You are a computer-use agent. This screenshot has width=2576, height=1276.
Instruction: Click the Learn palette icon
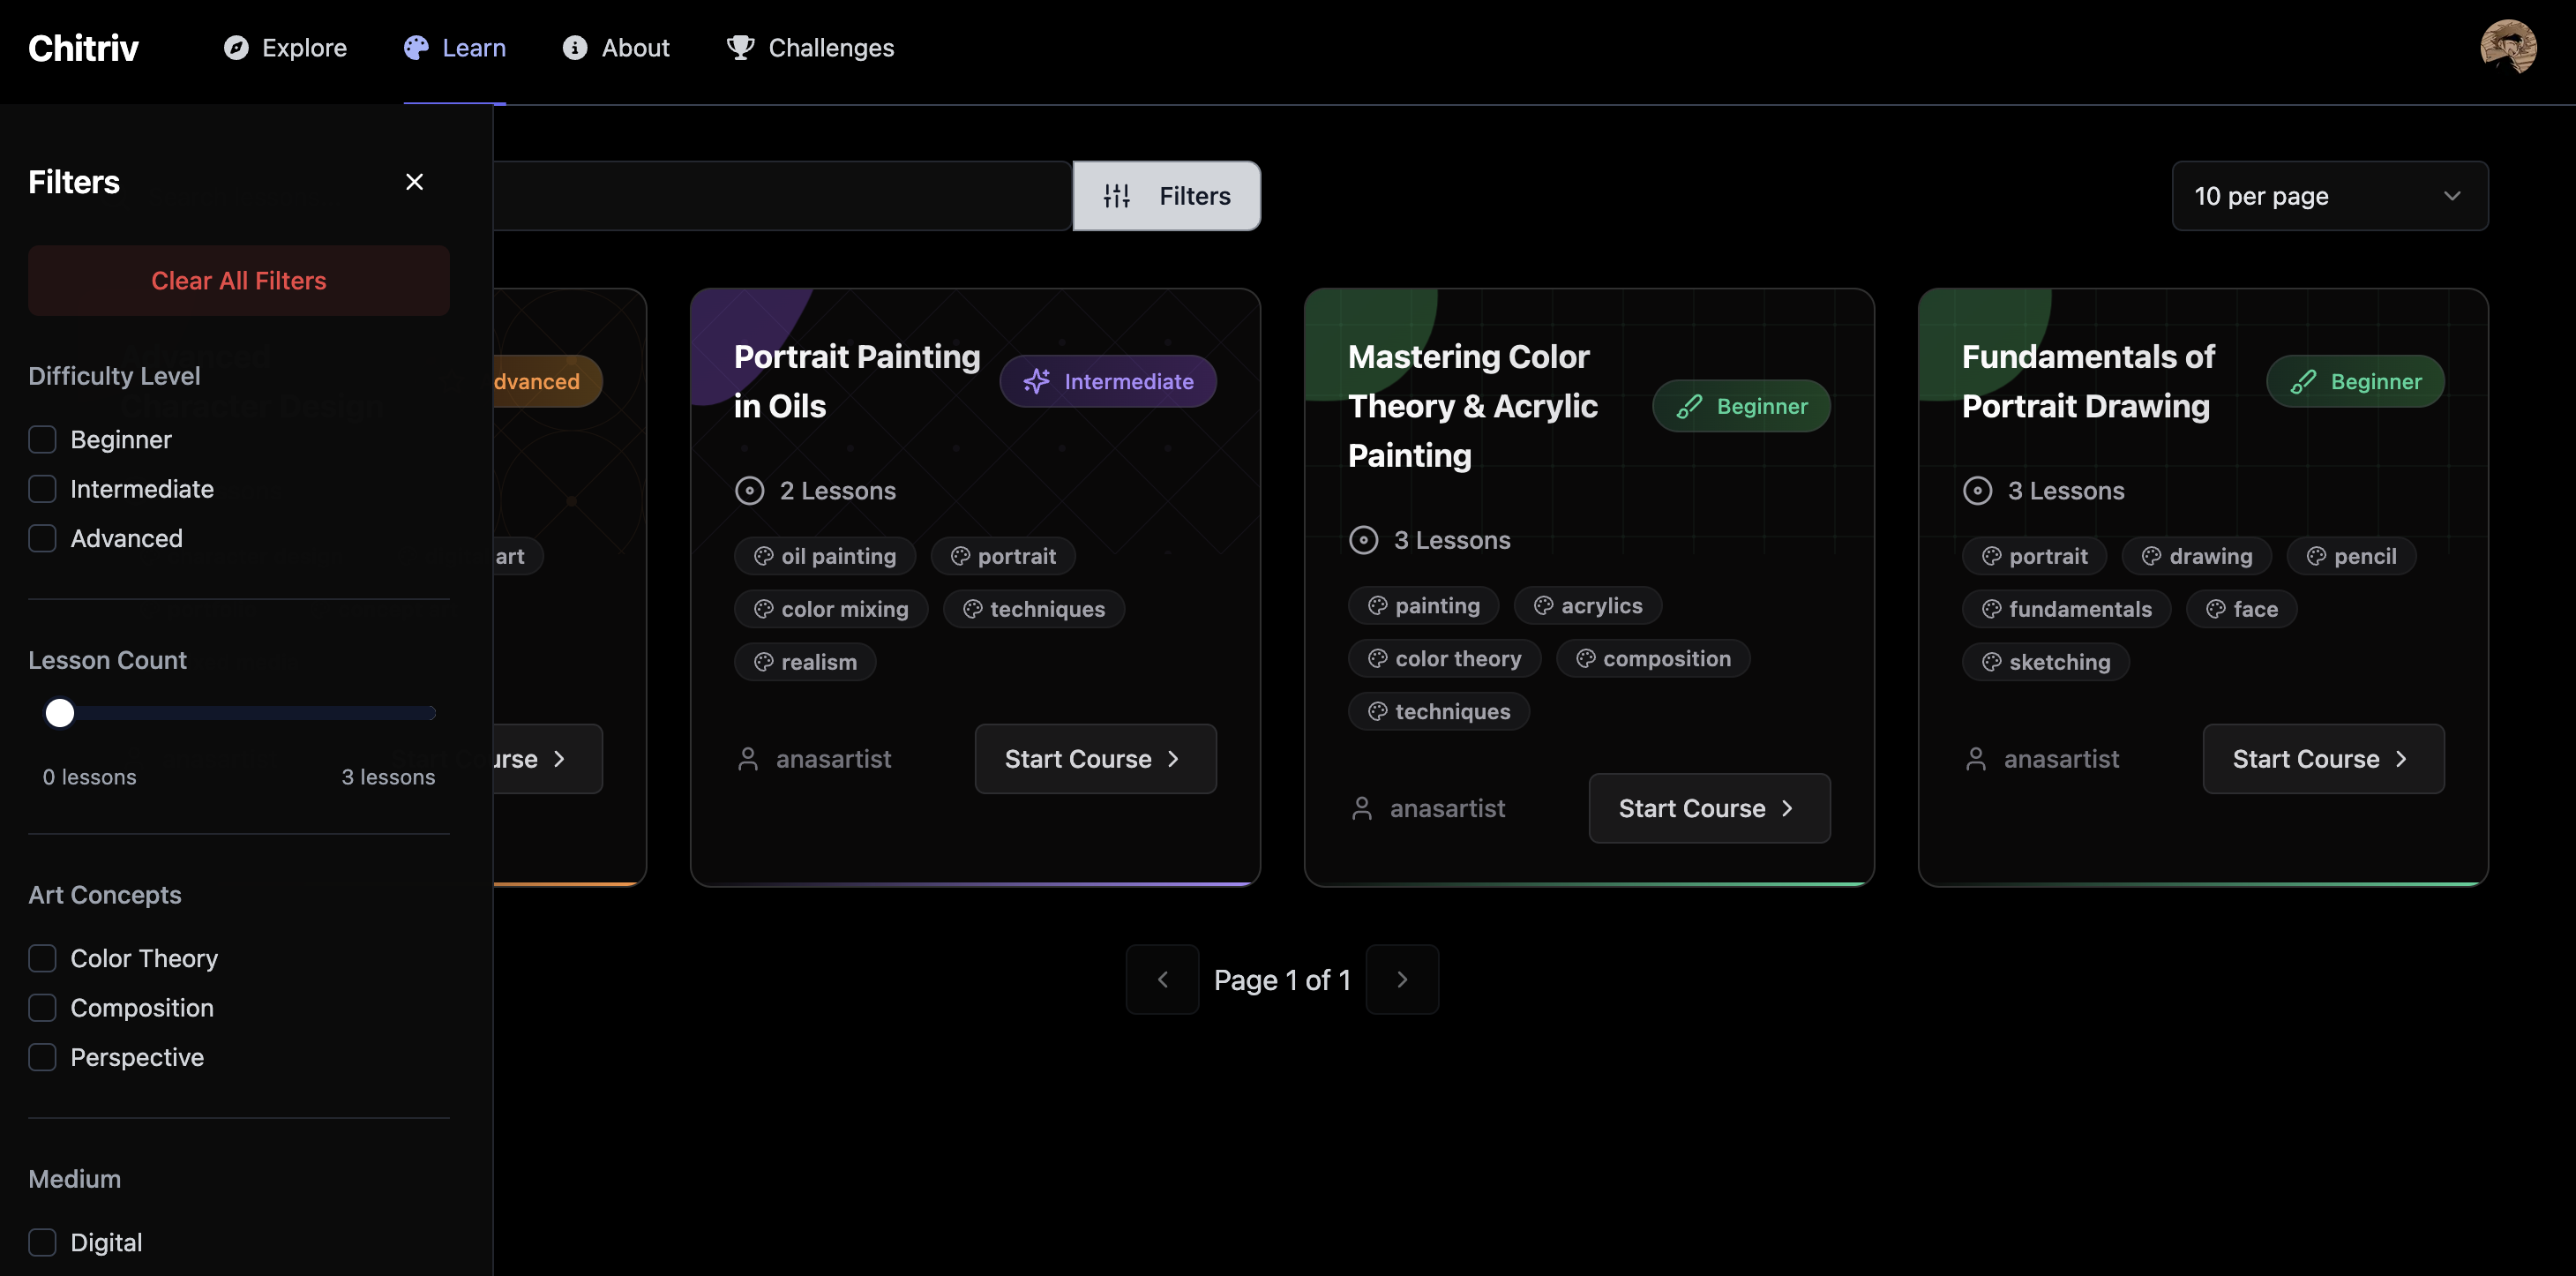tap(416, 48)
